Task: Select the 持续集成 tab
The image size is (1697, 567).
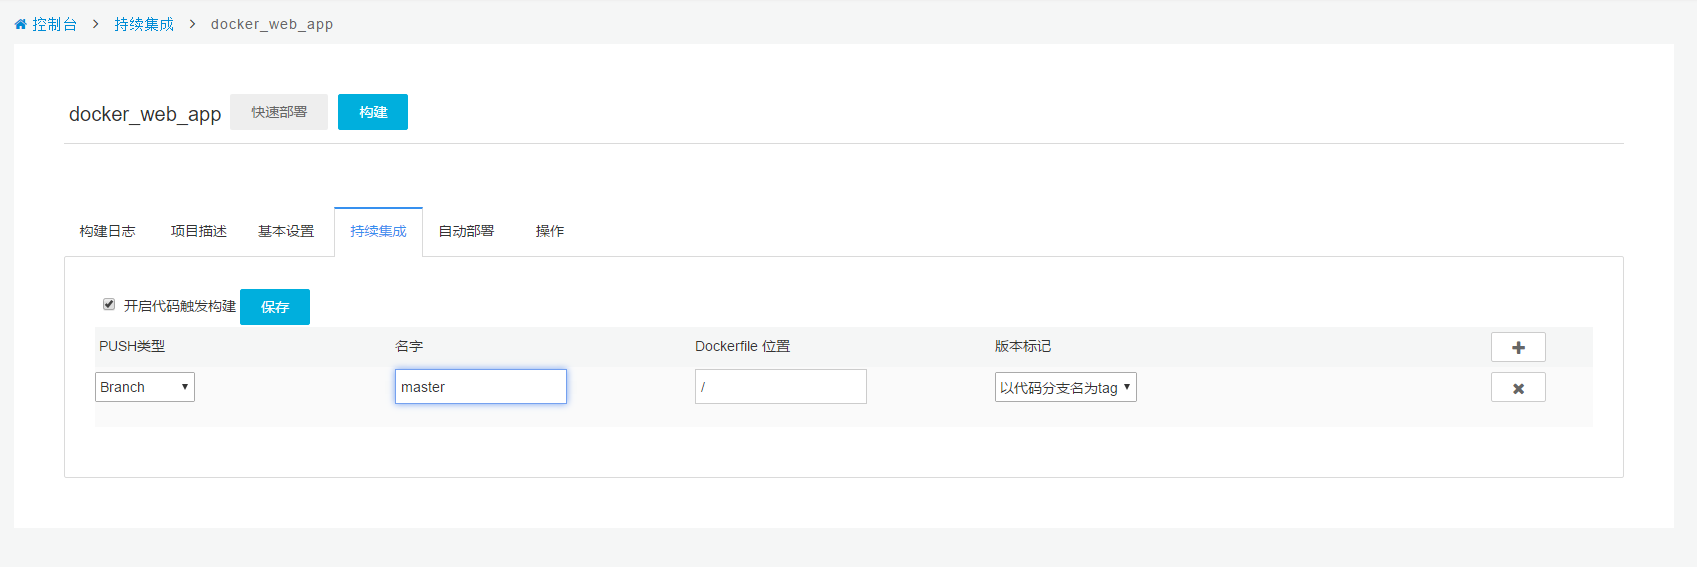Action: click(378, 231)
